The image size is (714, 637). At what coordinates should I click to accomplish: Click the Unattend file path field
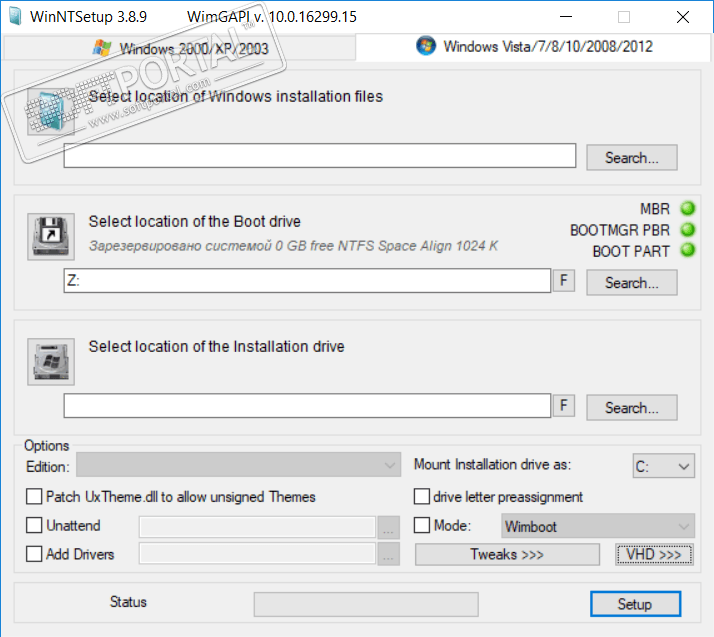tap(257, 527)
